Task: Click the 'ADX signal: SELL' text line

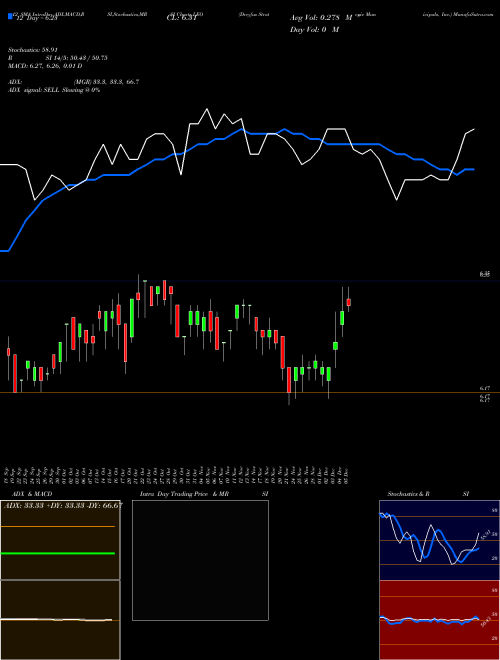Action: [54, 90]
